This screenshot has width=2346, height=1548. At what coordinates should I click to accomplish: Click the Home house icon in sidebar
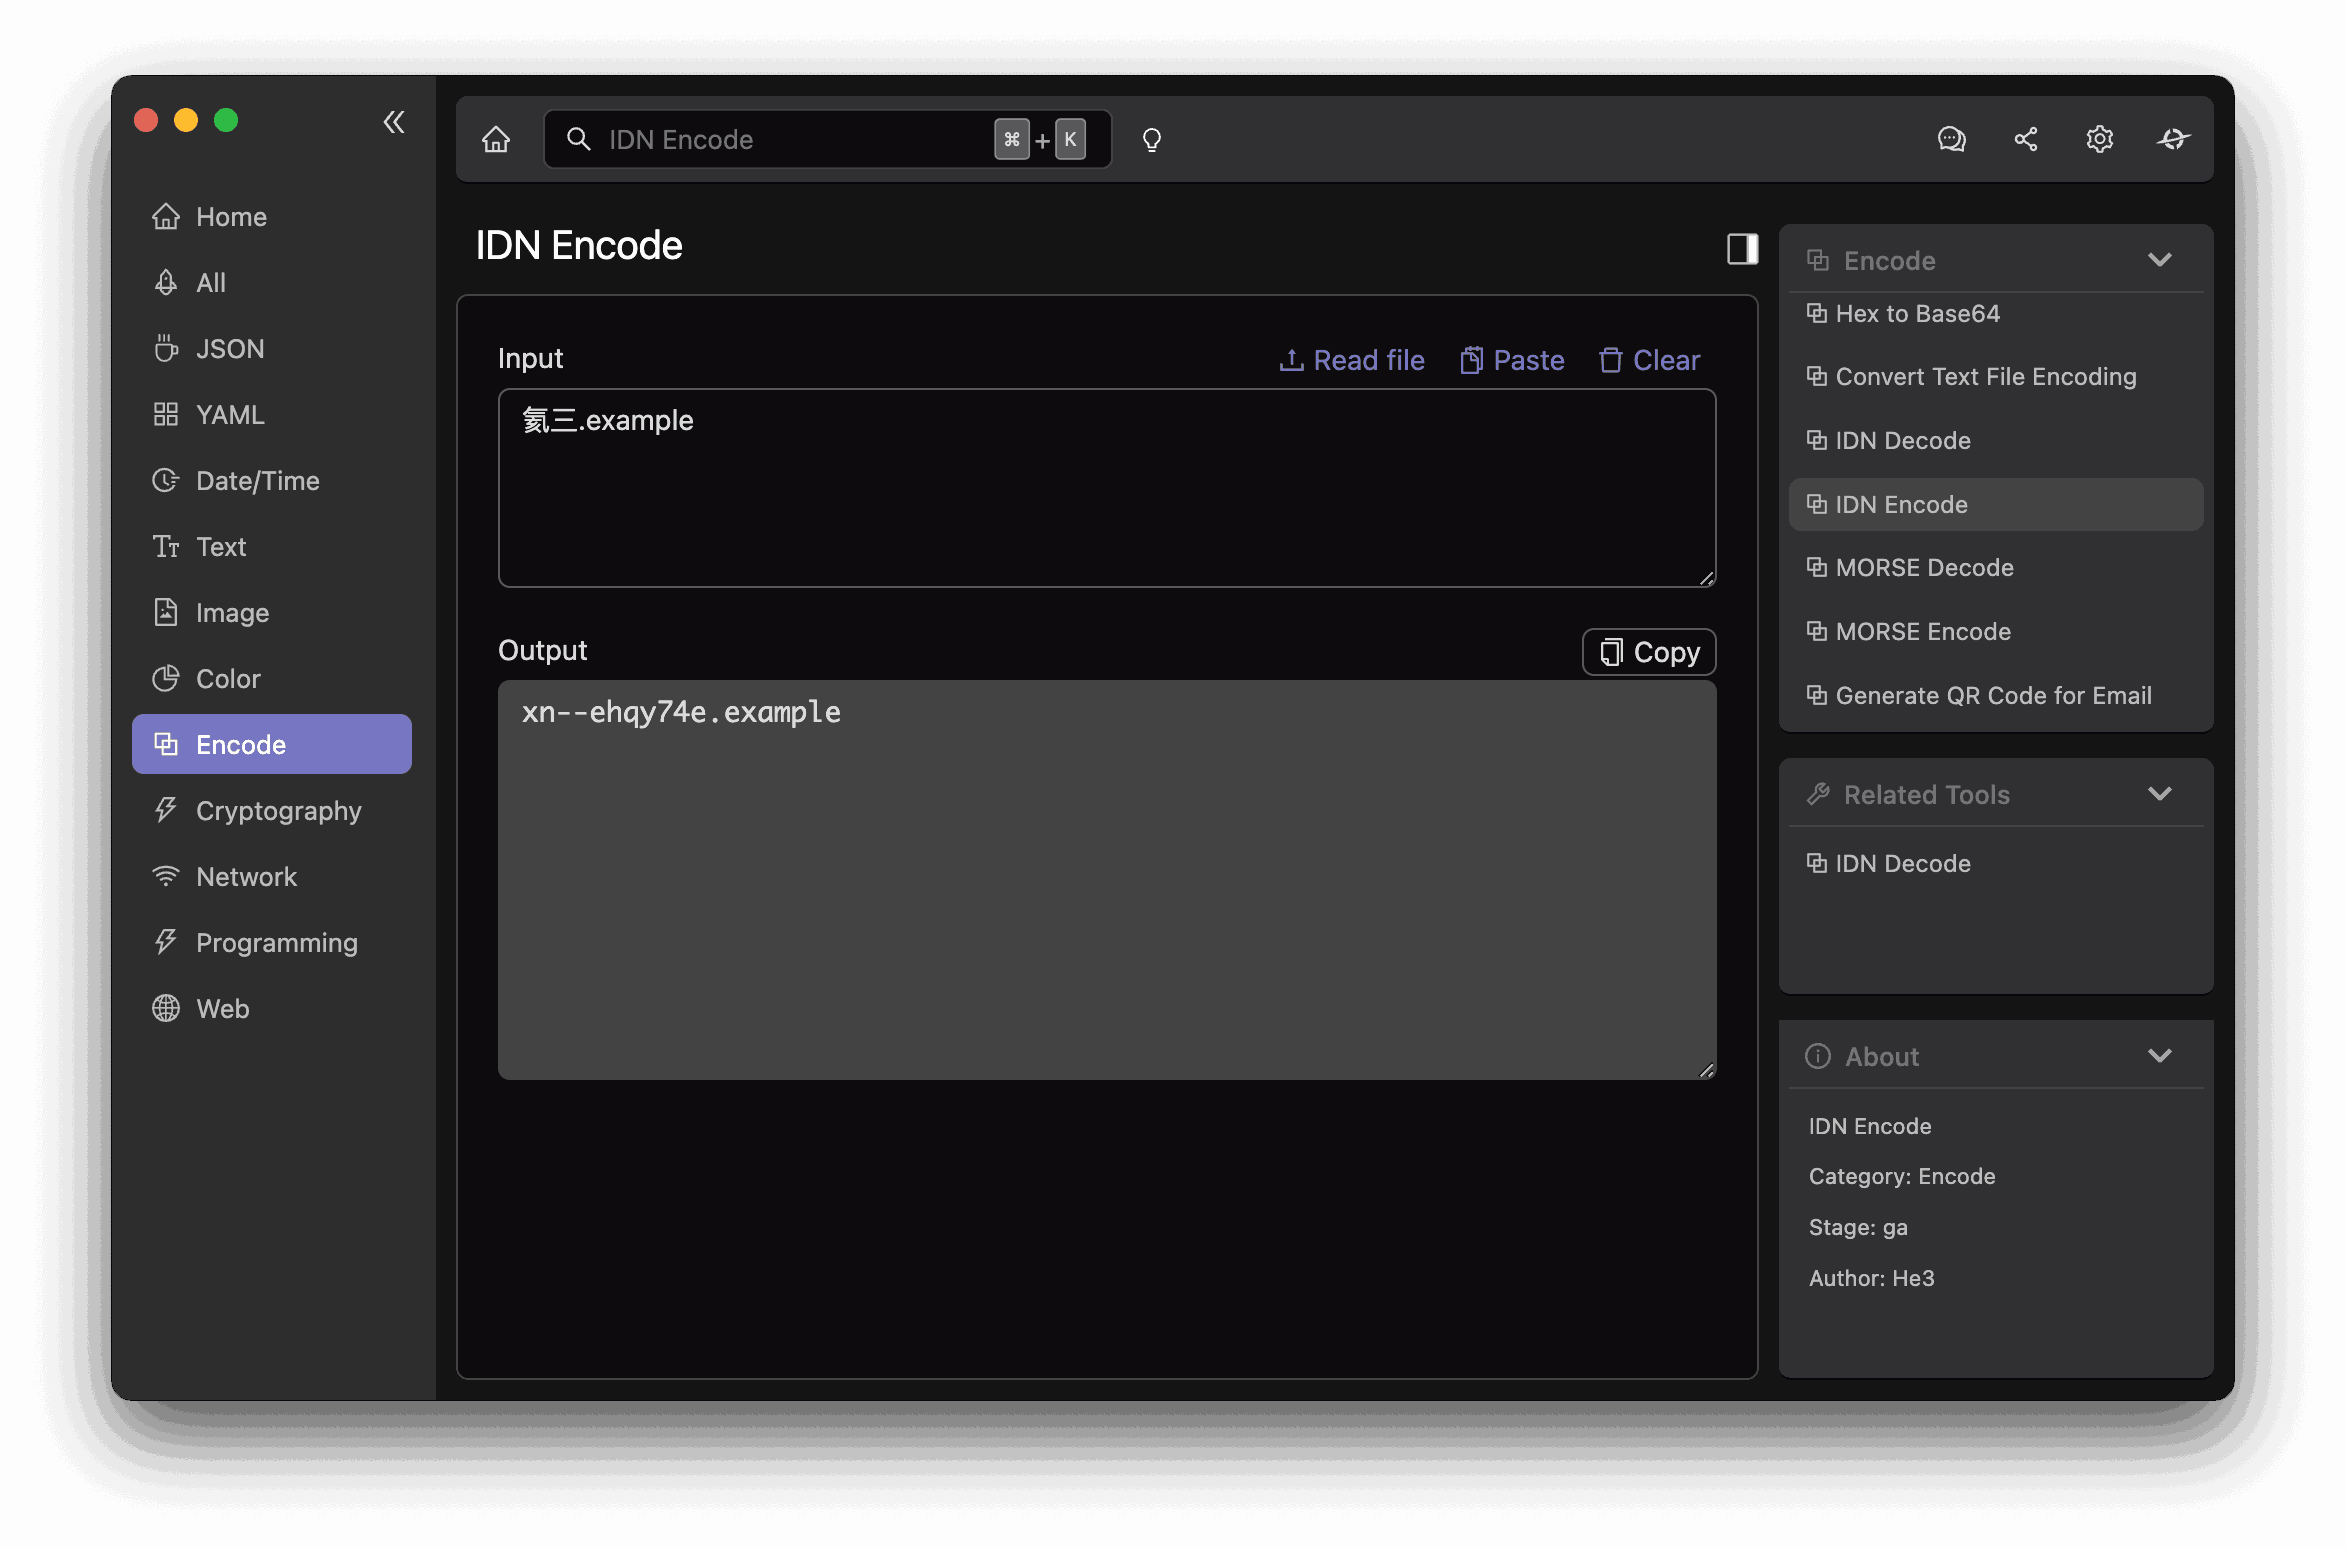pyautogui.click(x=166, y=217)
